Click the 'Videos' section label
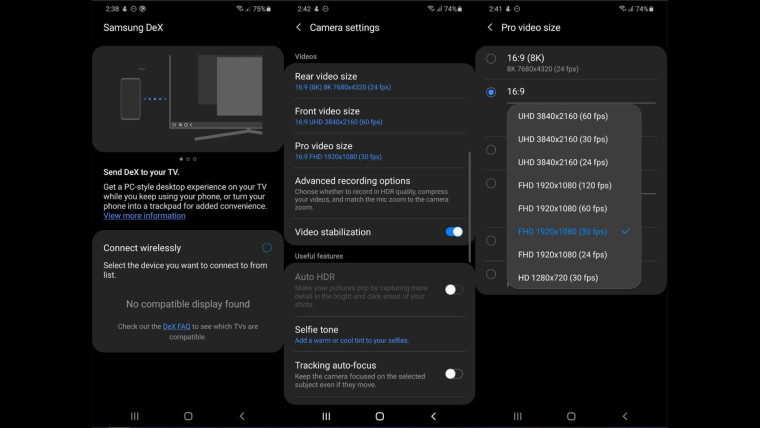 pyautogui.click(x=306, y=56)
